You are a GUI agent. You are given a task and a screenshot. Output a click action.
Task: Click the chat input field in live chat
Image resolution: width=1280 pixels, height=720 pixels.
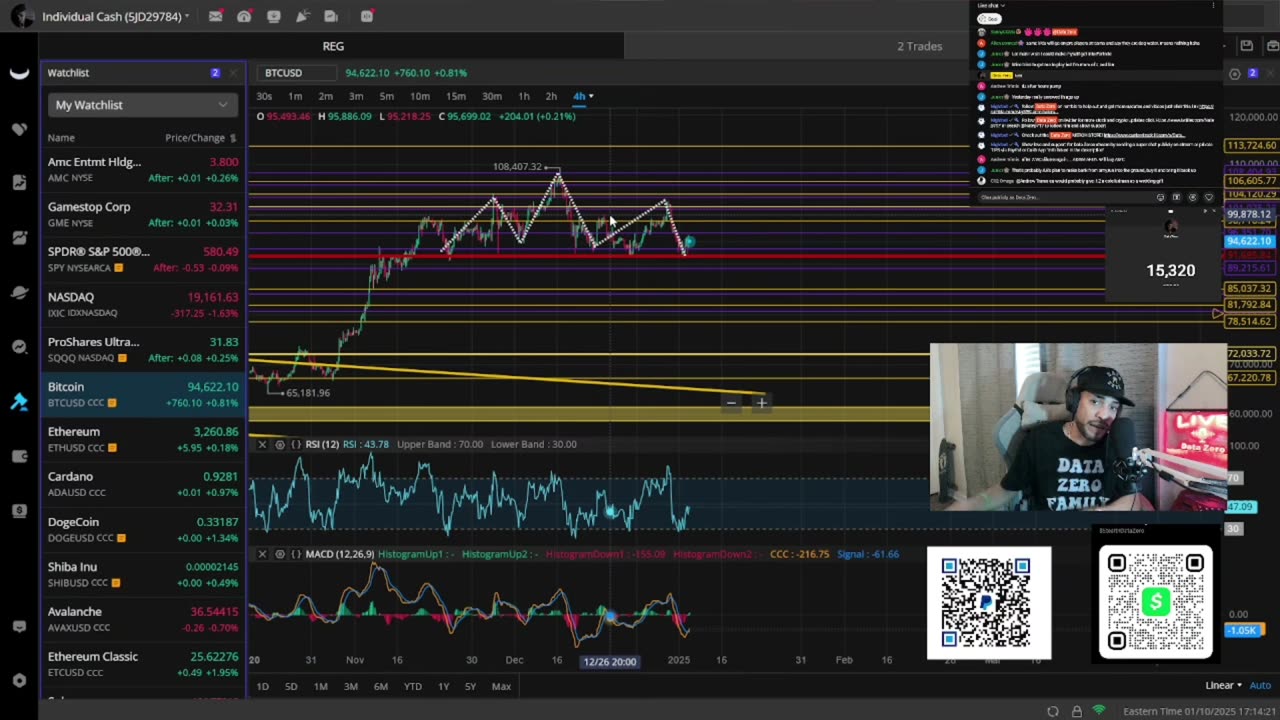tap(1065, 198)
